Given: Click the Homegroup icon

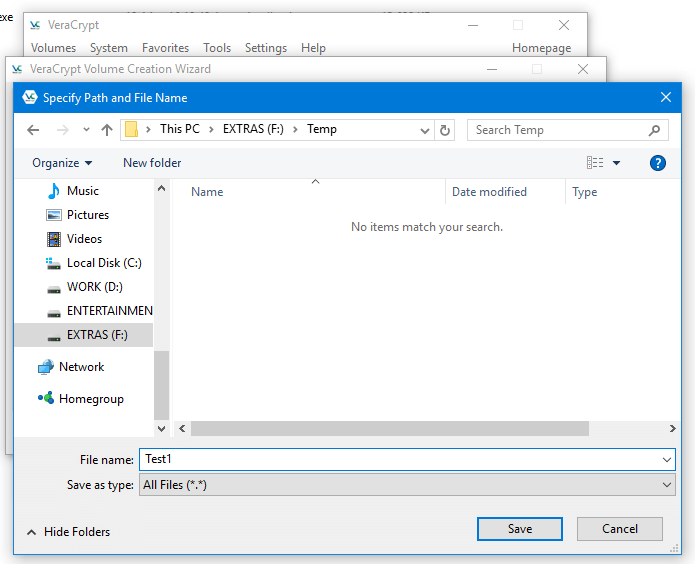Looking at the screenshot, I should click(x=46, y=398).
